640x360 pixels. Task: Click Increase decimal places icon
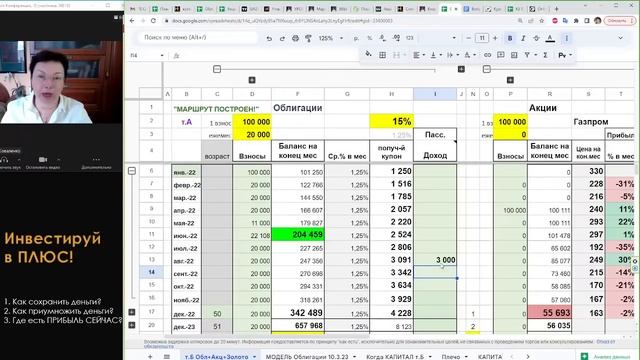(396, 38)
